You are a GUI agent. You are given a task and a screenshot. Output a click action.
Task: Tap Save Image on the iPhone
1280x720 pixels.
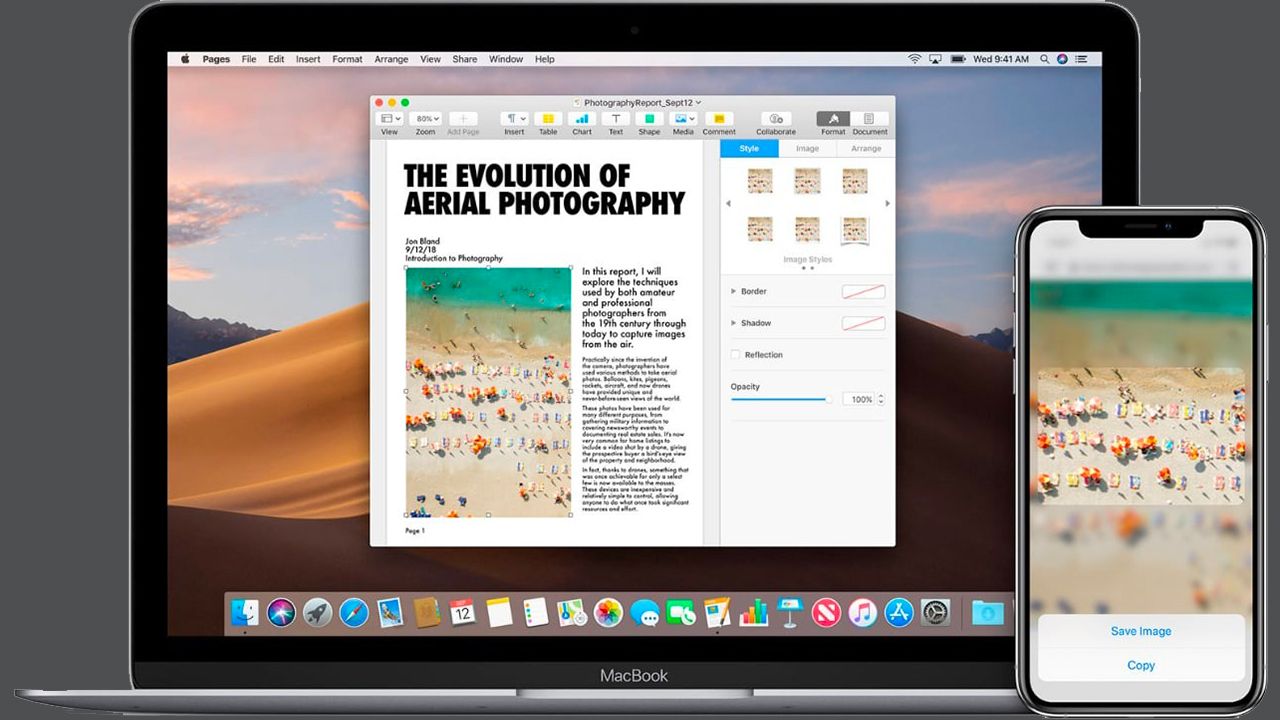(x=1141, y=631)
